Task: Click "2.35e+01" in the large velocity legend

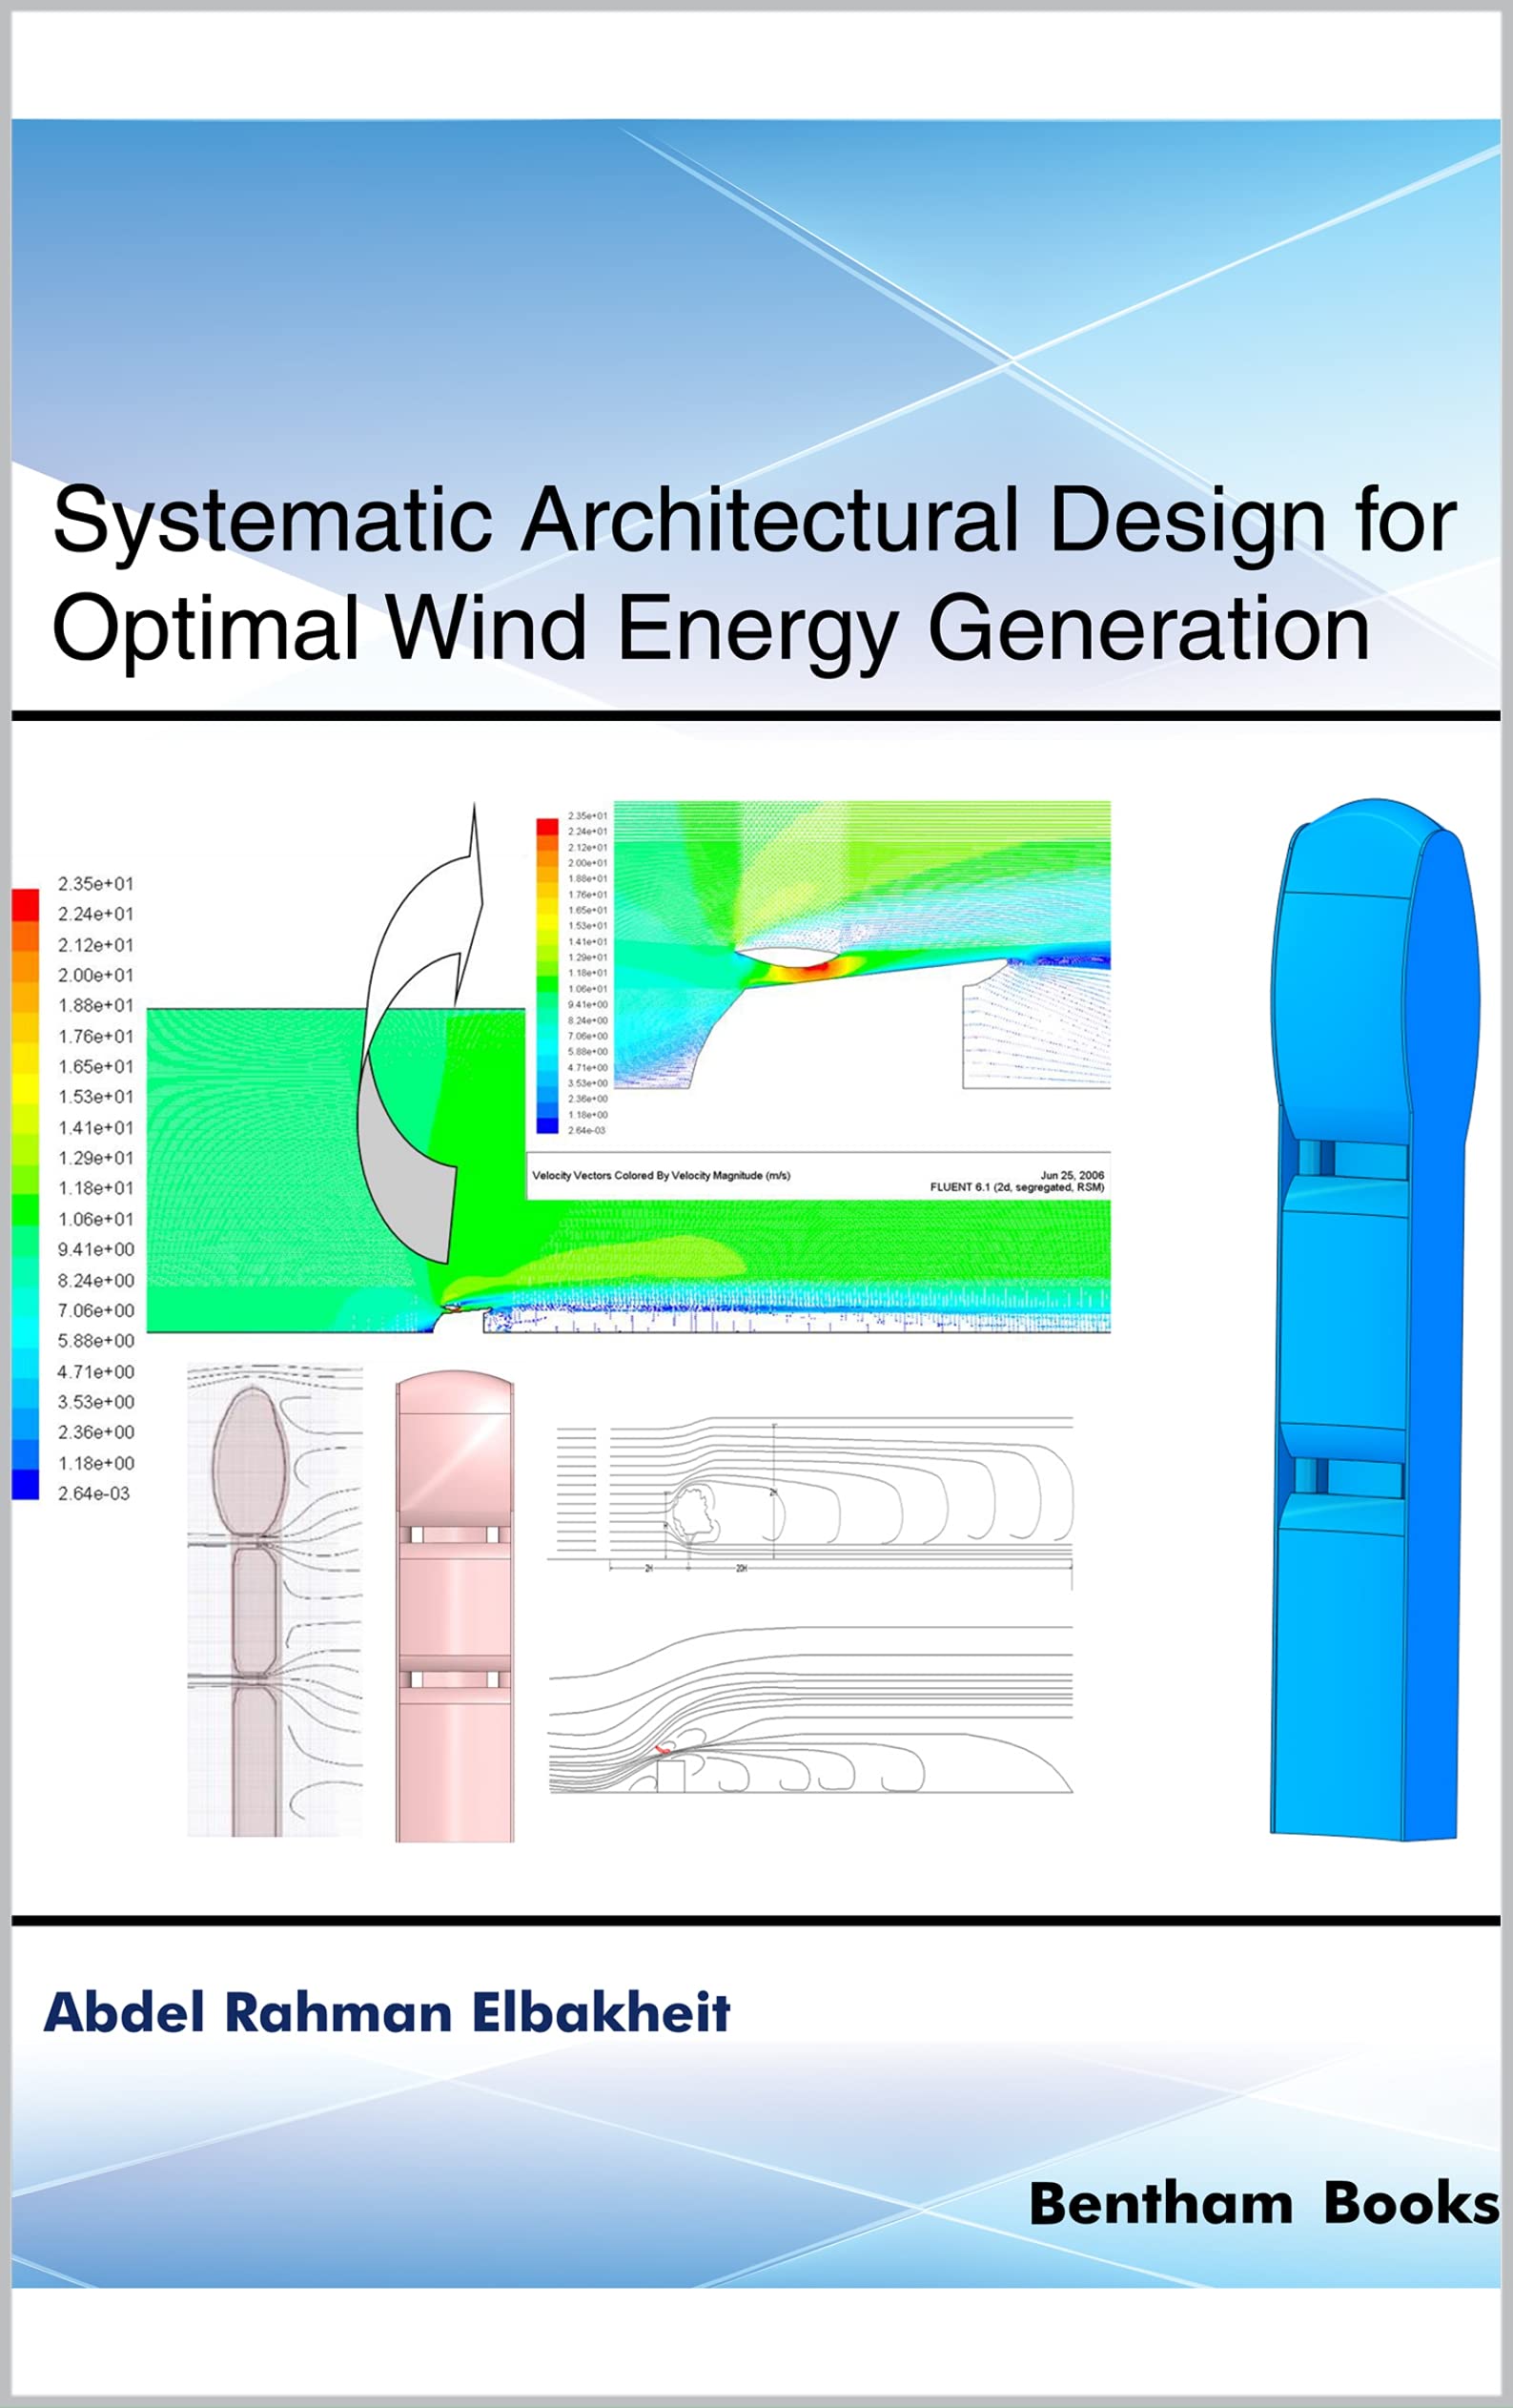Action: pyautogui.click(x=95, y=884)
